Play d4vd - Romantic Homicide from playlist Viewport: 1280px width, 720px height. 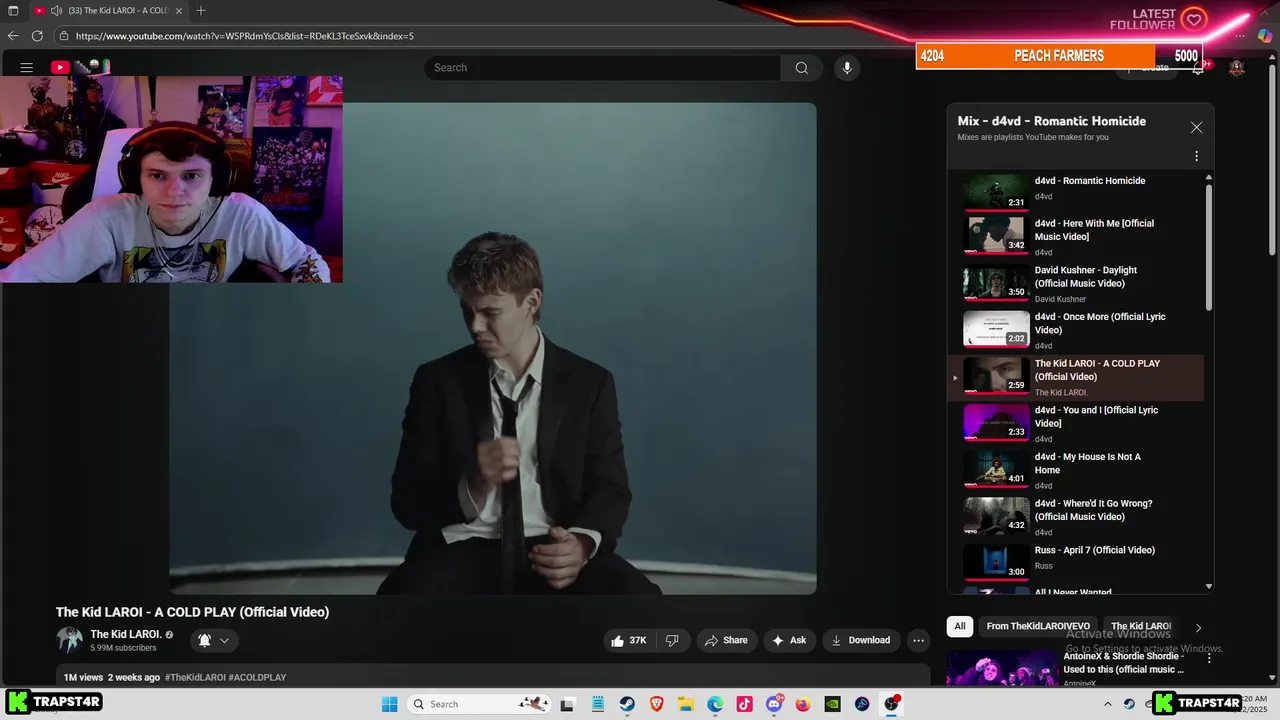pyautogui.click(x=1076, y=191)
